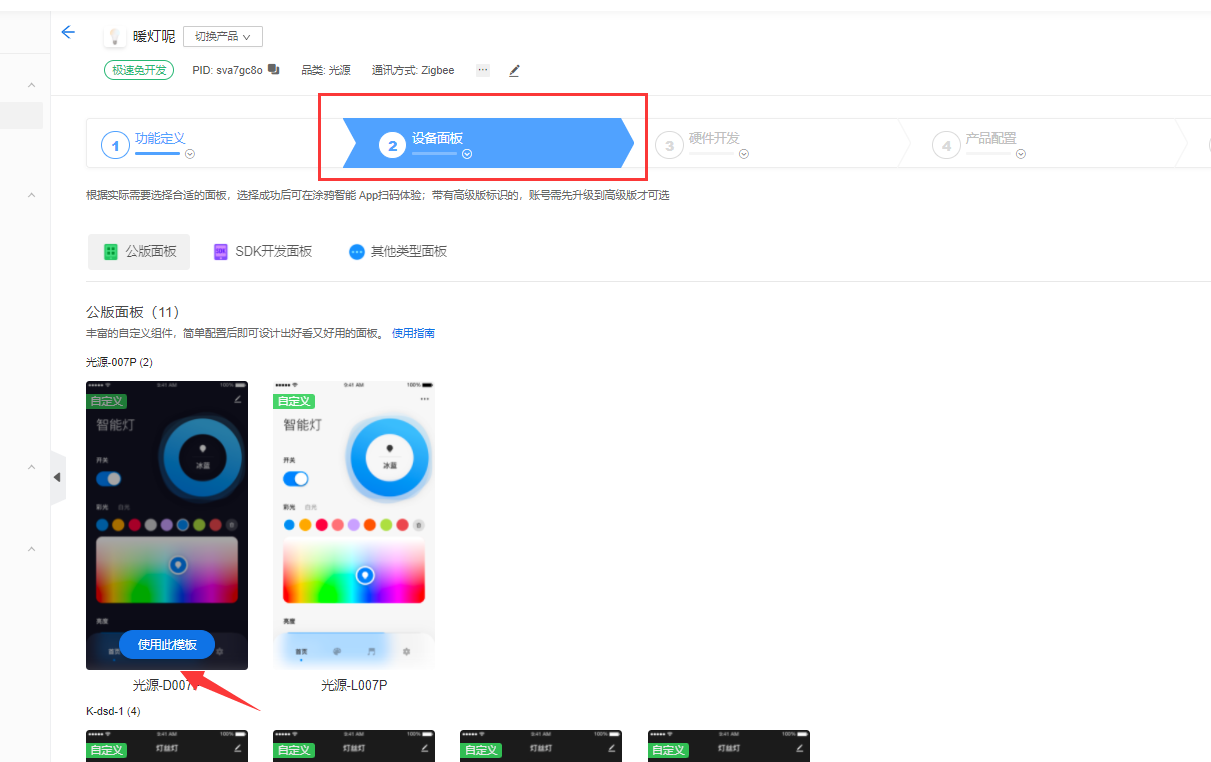Viewport: 1211px width, 762px height.
Task: Click three-dot icon on 光源-L007P preview
Action: [424, 399]
